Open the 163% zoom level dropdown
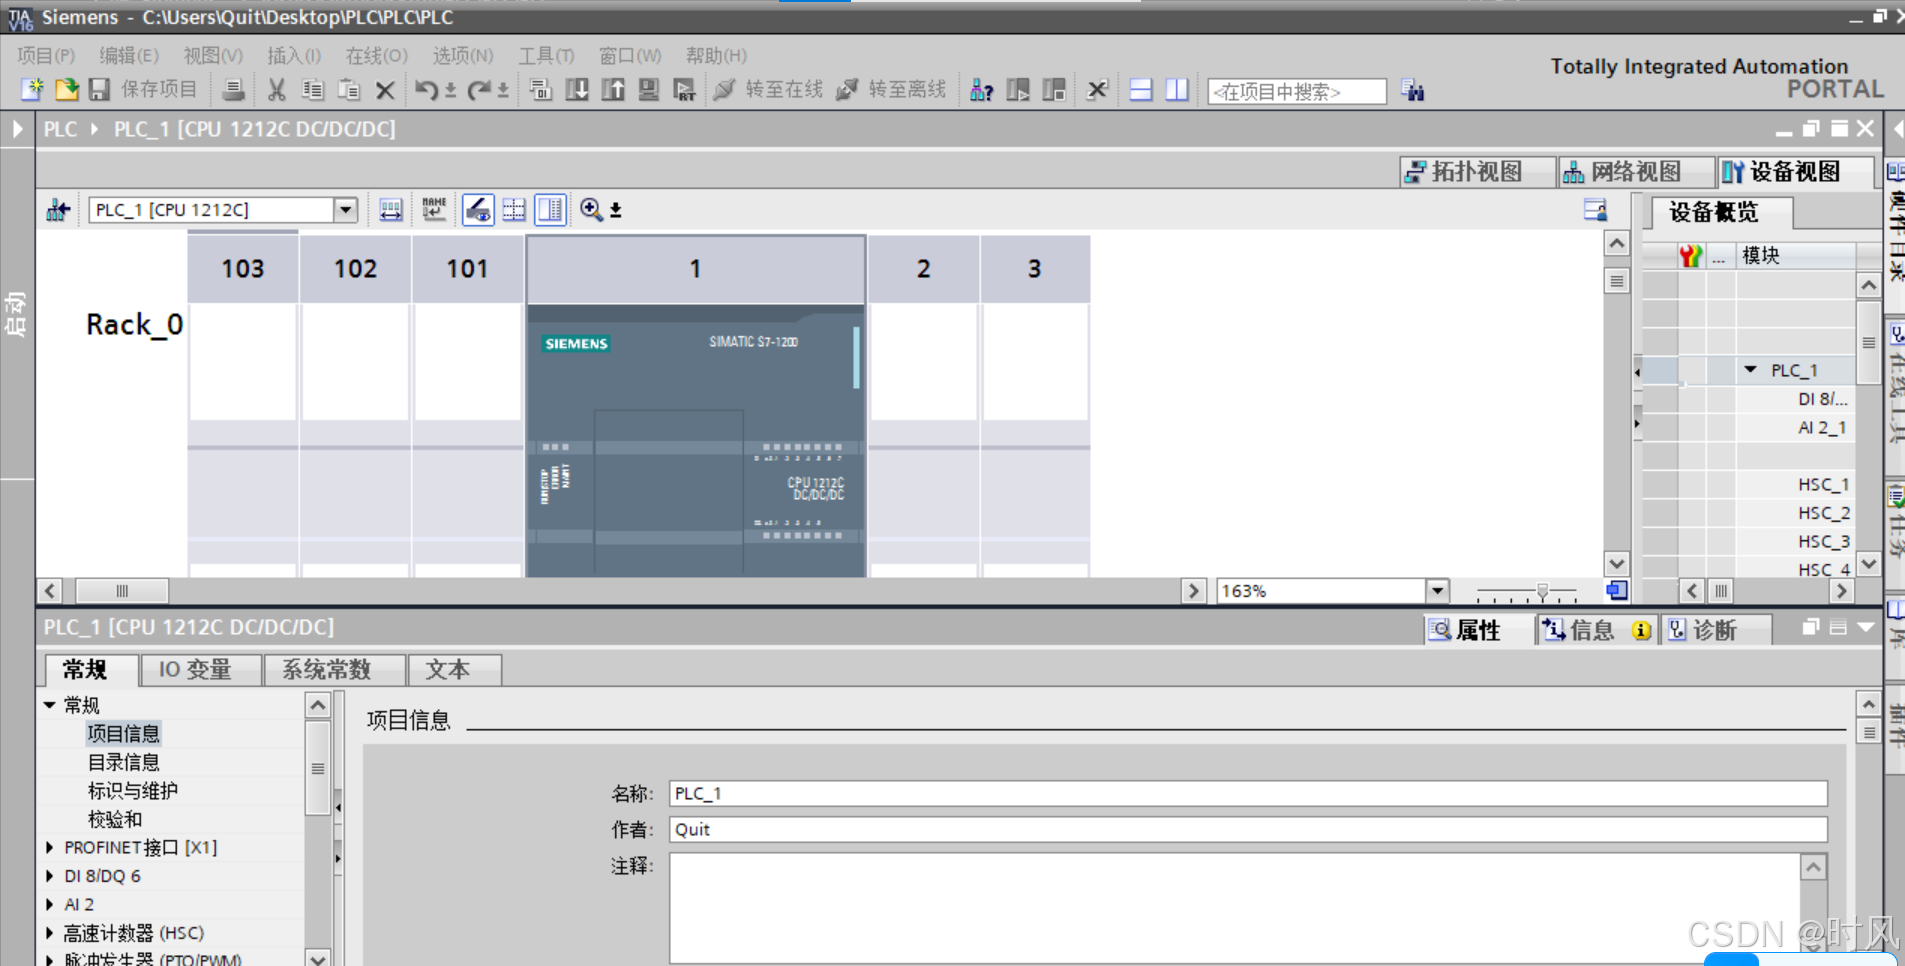 click(x=1437, y=591)
